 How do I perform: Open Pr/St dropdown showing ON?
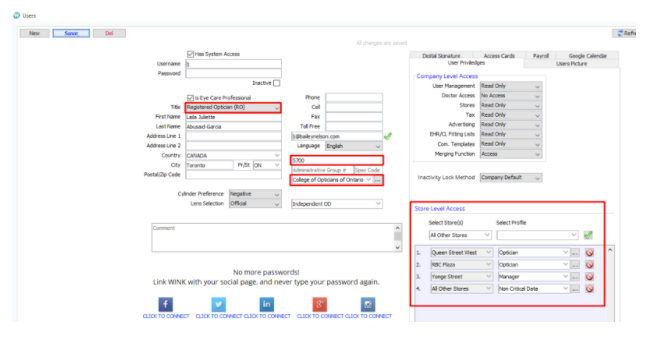[x=267, y=165]
